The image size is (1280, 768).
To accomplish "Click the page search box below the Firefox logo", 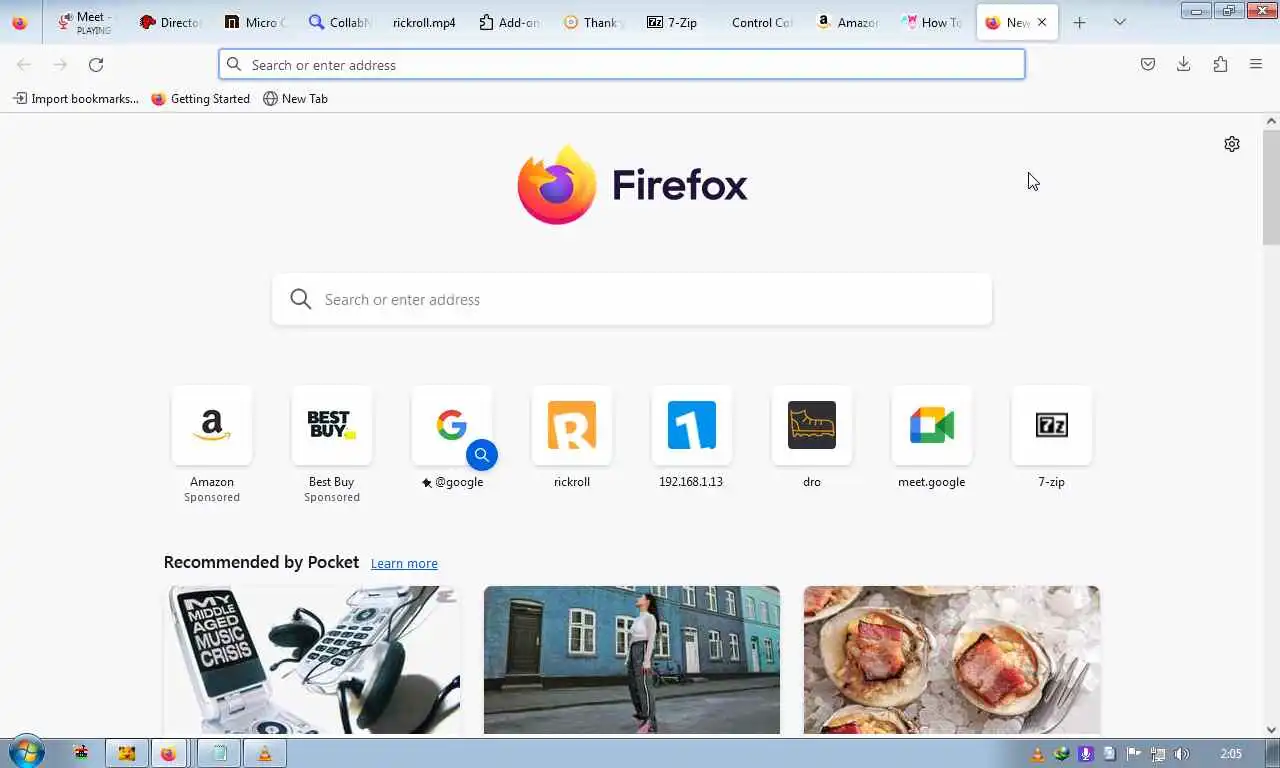I will click(x=632, y=299).
